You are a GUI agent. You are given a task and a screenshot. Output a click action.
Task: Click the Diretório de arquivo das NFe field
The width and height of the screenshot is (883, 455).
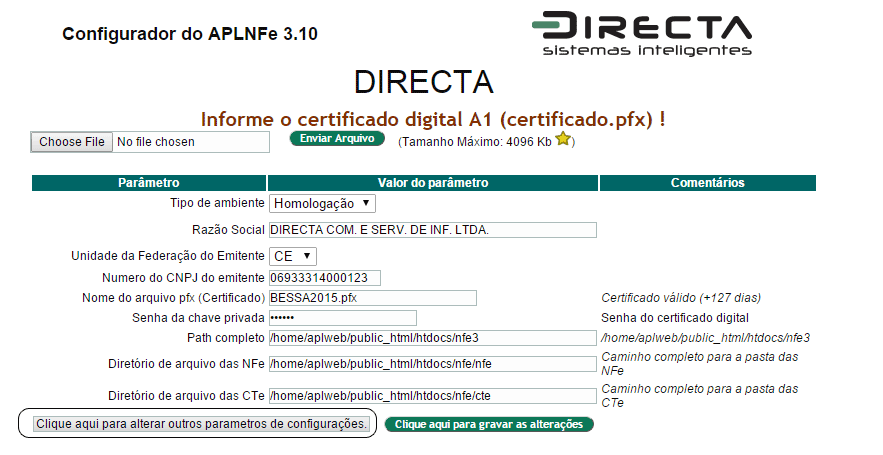[432, 364]
